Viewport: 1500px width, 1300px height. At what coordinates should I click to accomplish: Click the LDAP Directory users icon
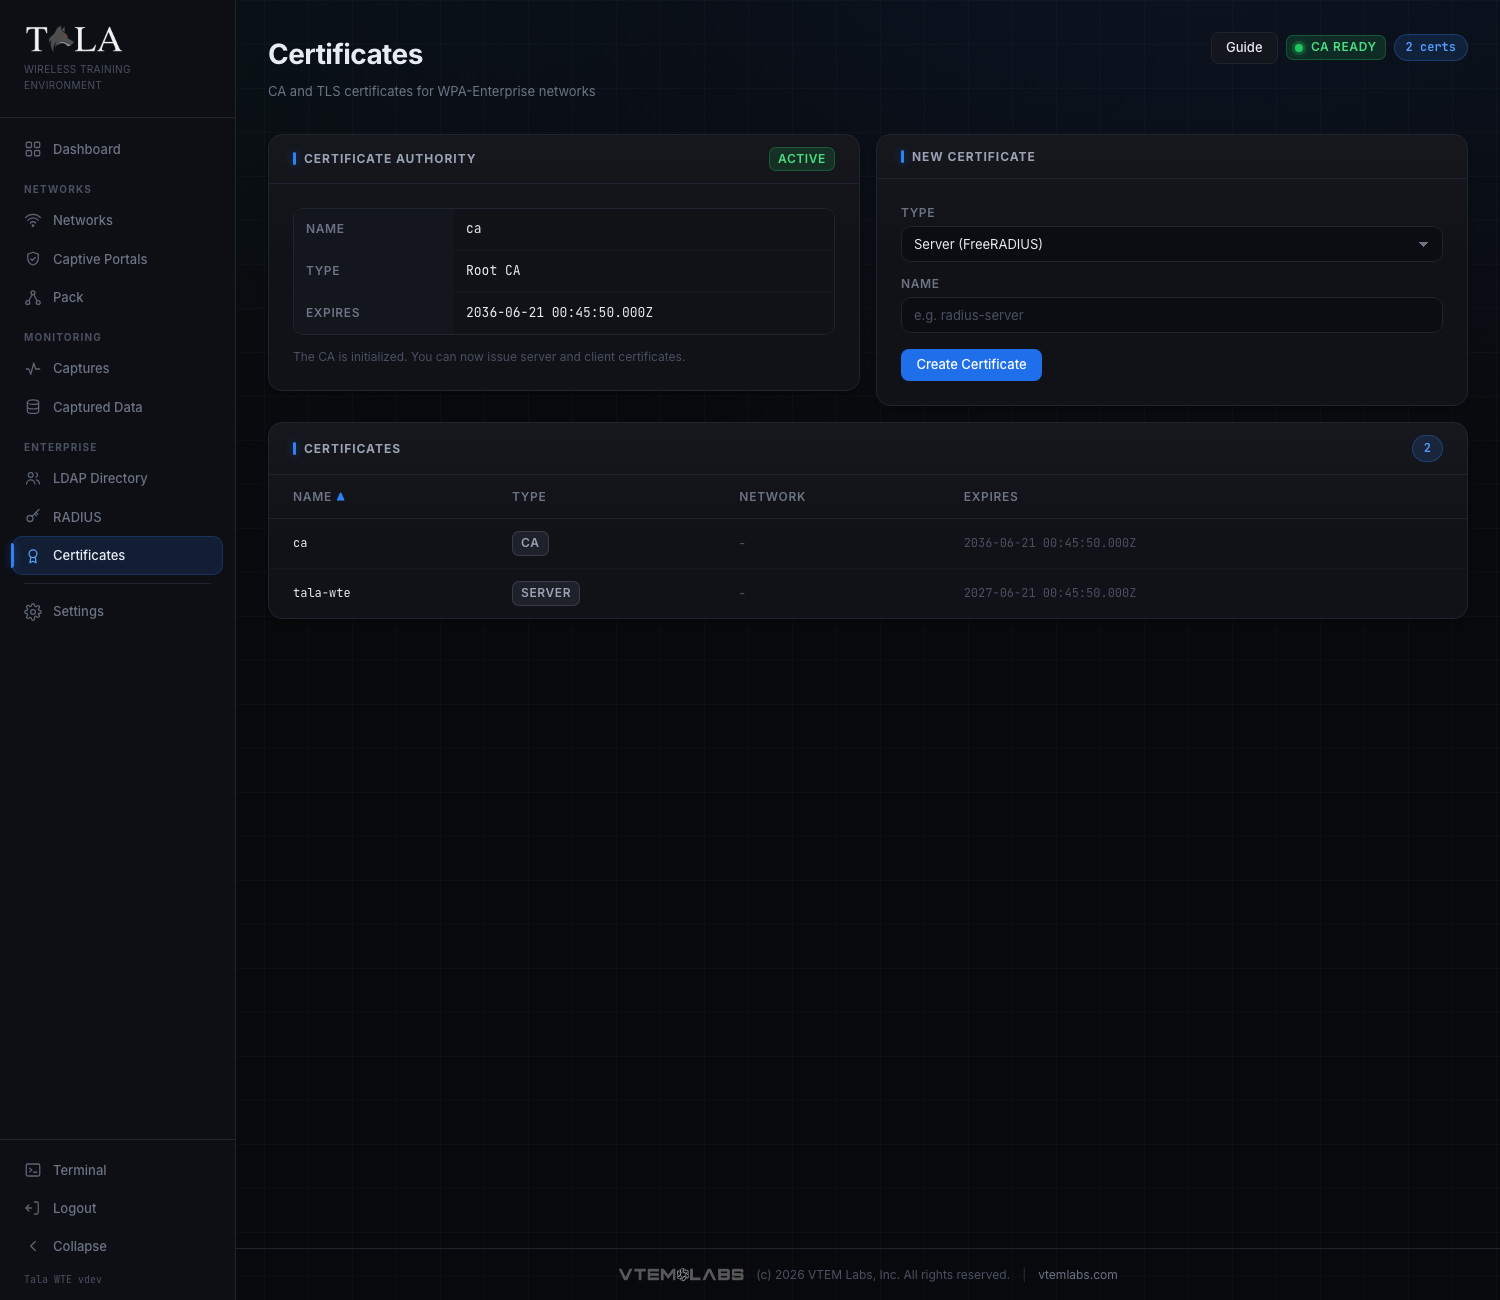coord(33,478)
